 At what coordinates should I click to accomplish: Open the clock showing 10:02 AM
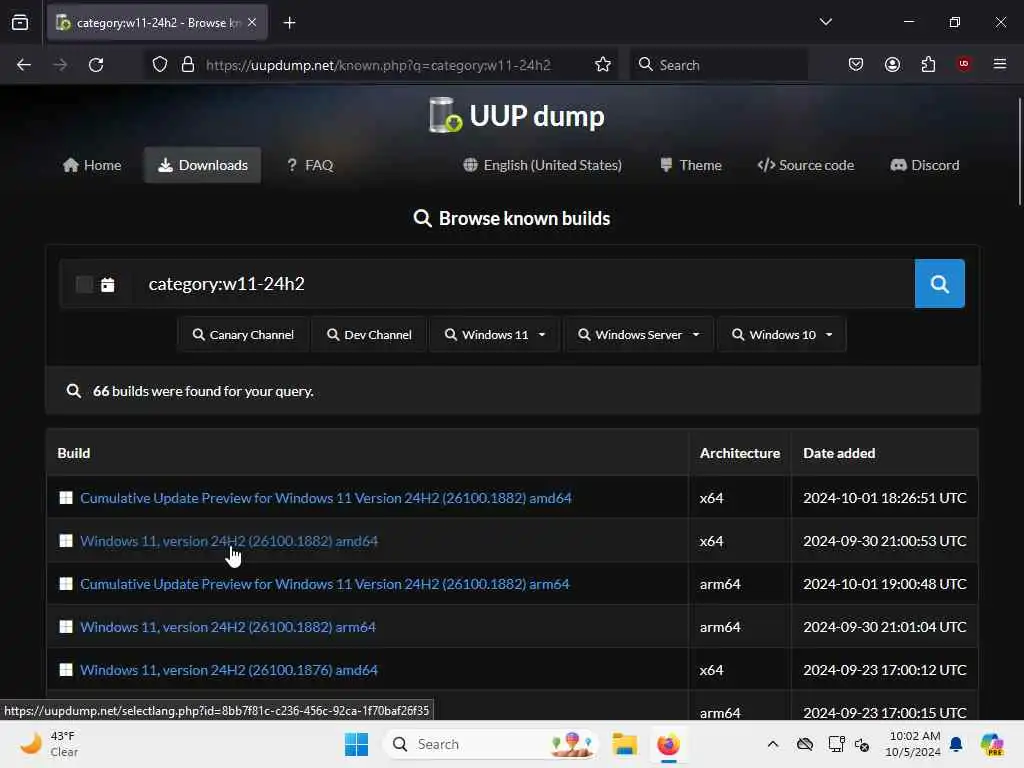(x=913, y=744)
